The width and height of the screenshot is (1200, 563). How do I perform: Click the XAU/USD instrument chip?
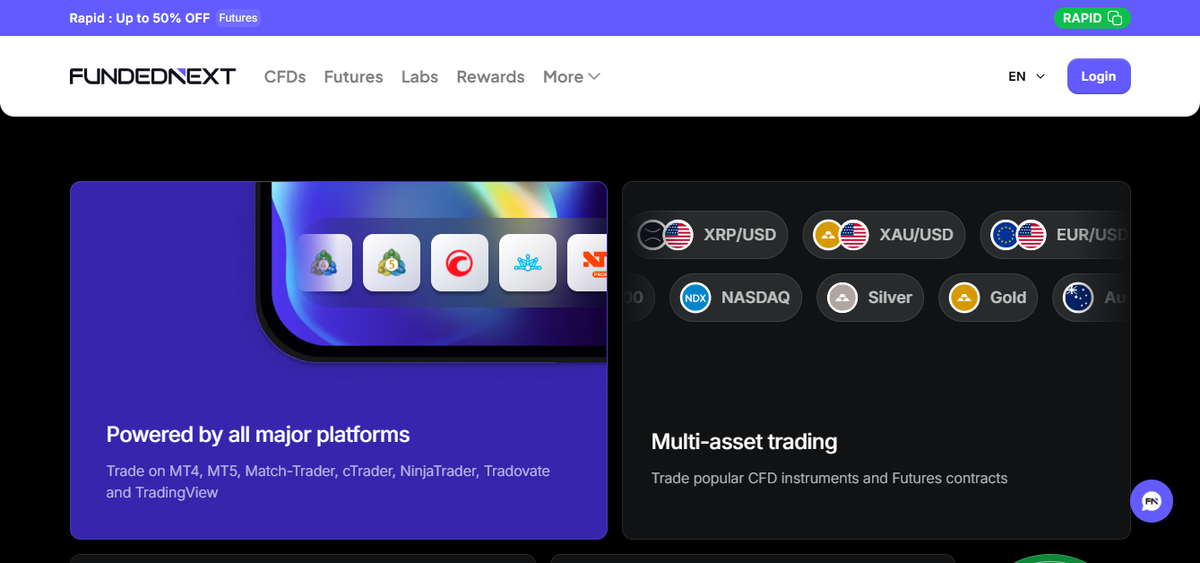pos(884,236)
